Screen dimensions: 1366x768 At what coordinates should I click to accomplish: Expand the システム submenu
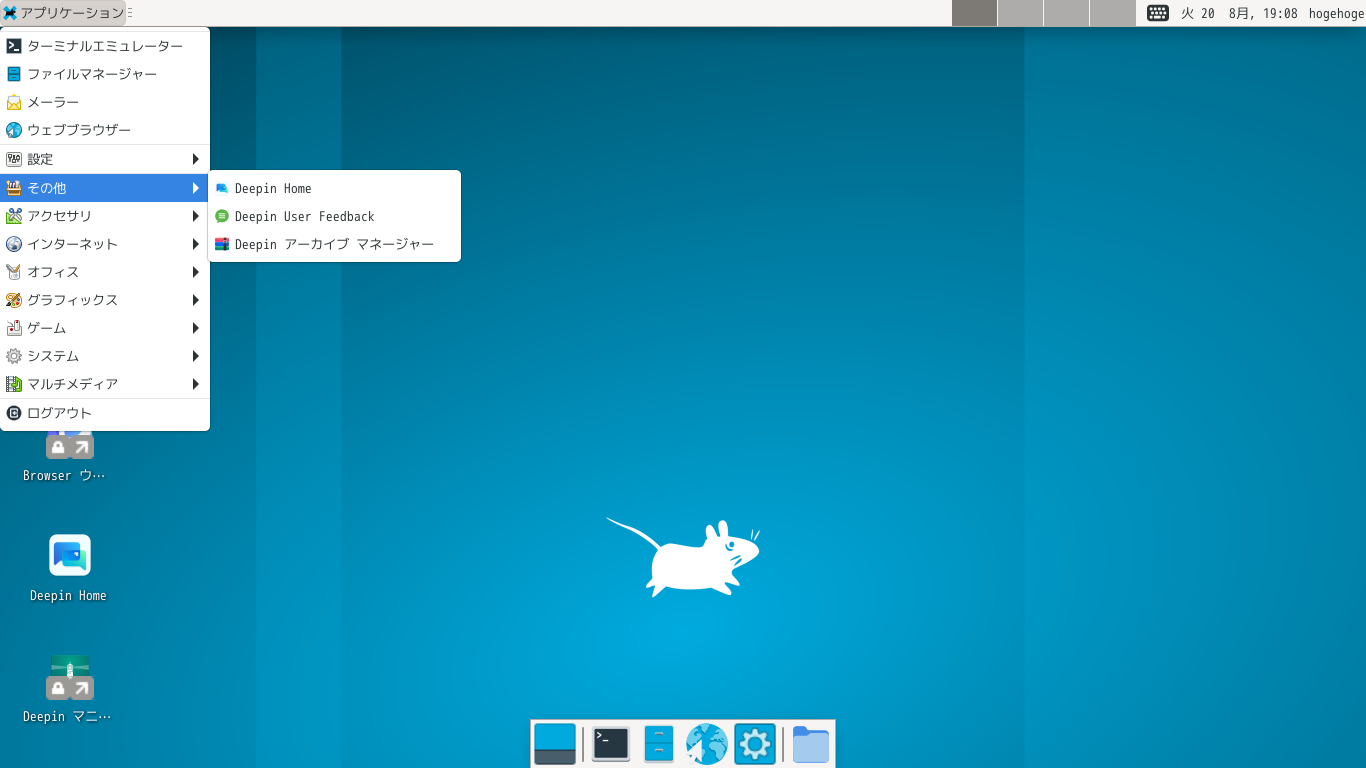(x=105, y=356)
